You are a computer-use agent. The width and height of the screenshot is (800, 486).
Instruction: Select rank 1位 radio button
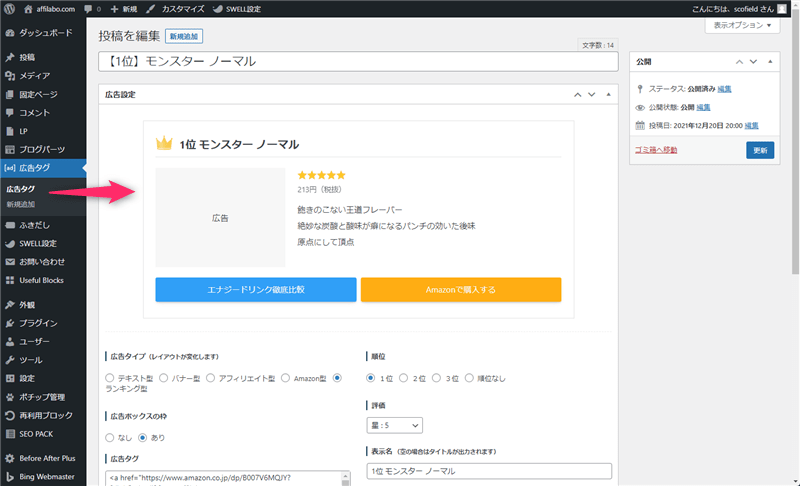pyautogui.click(x=370, y=378)
